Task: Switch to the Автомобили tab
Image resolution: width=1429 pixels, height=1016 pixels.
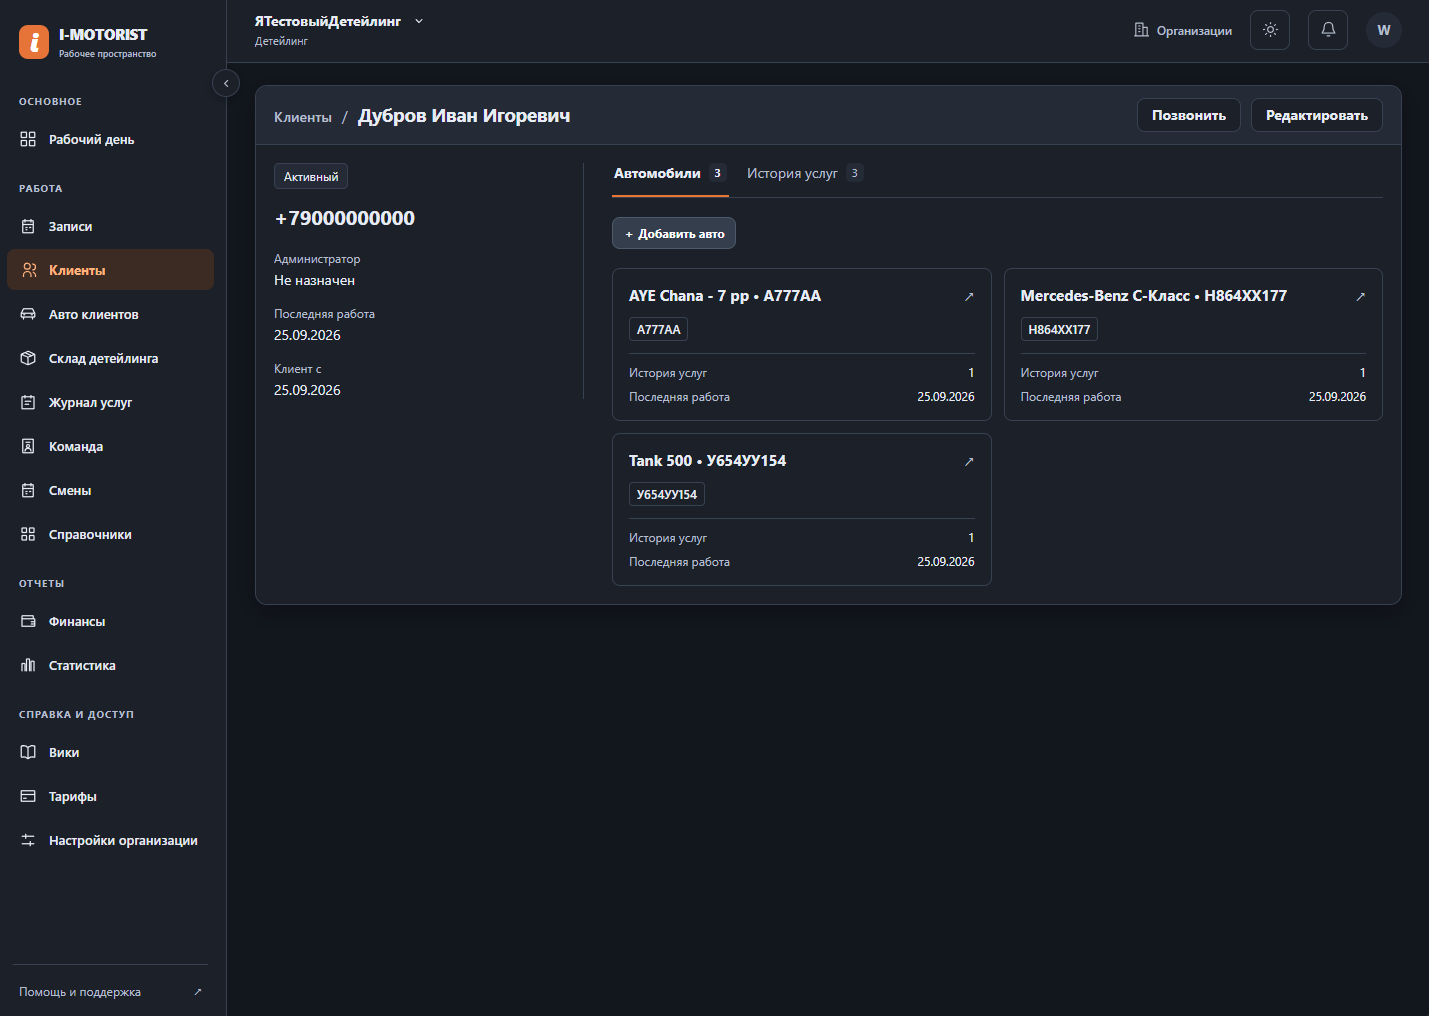Action: [x=670, y=174]
